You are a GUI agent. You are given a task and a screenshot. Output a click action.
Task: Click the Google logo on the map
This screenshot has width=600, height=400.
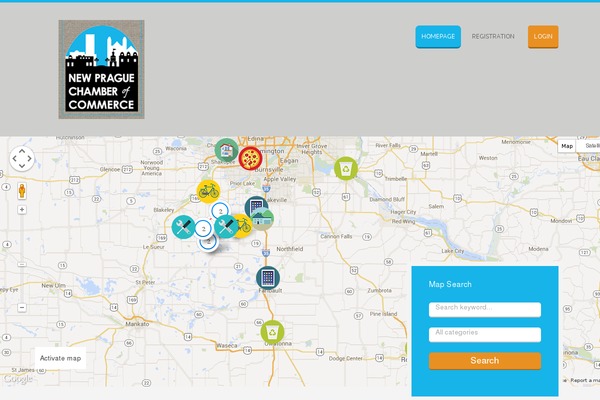point(18,379)
